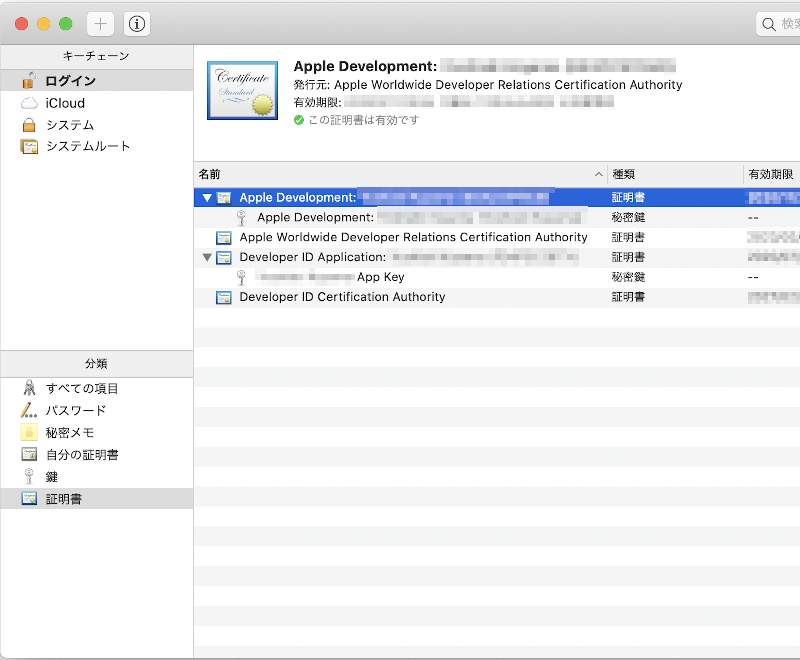Click the 証明書 category certificate icon
Image resolution: width=800 pixels, height=660 pixels.
tap(29, 499)
